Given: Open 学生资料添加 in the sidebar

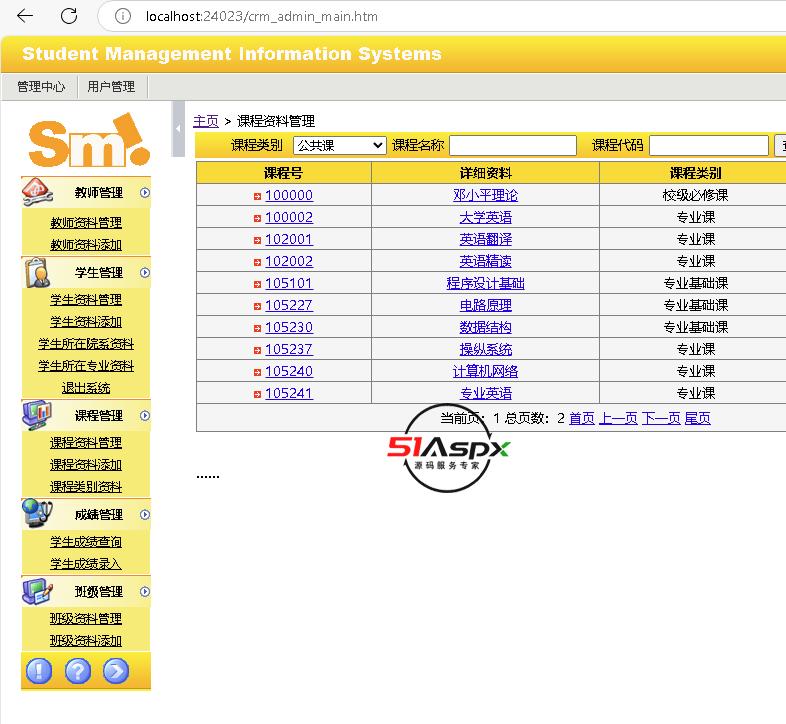Looking at the screenshot, I should click(86, 322).
